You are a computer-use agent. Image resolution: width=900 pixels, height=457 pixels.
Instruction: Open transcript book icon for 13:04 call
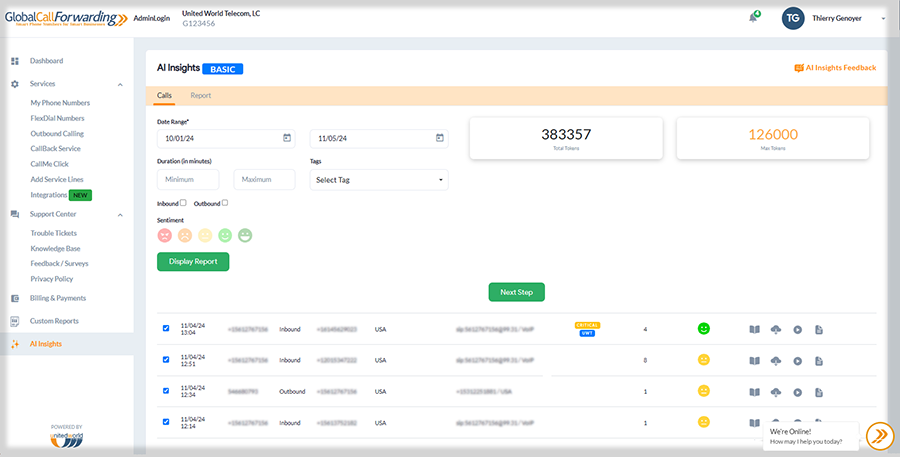pos(754,330)
